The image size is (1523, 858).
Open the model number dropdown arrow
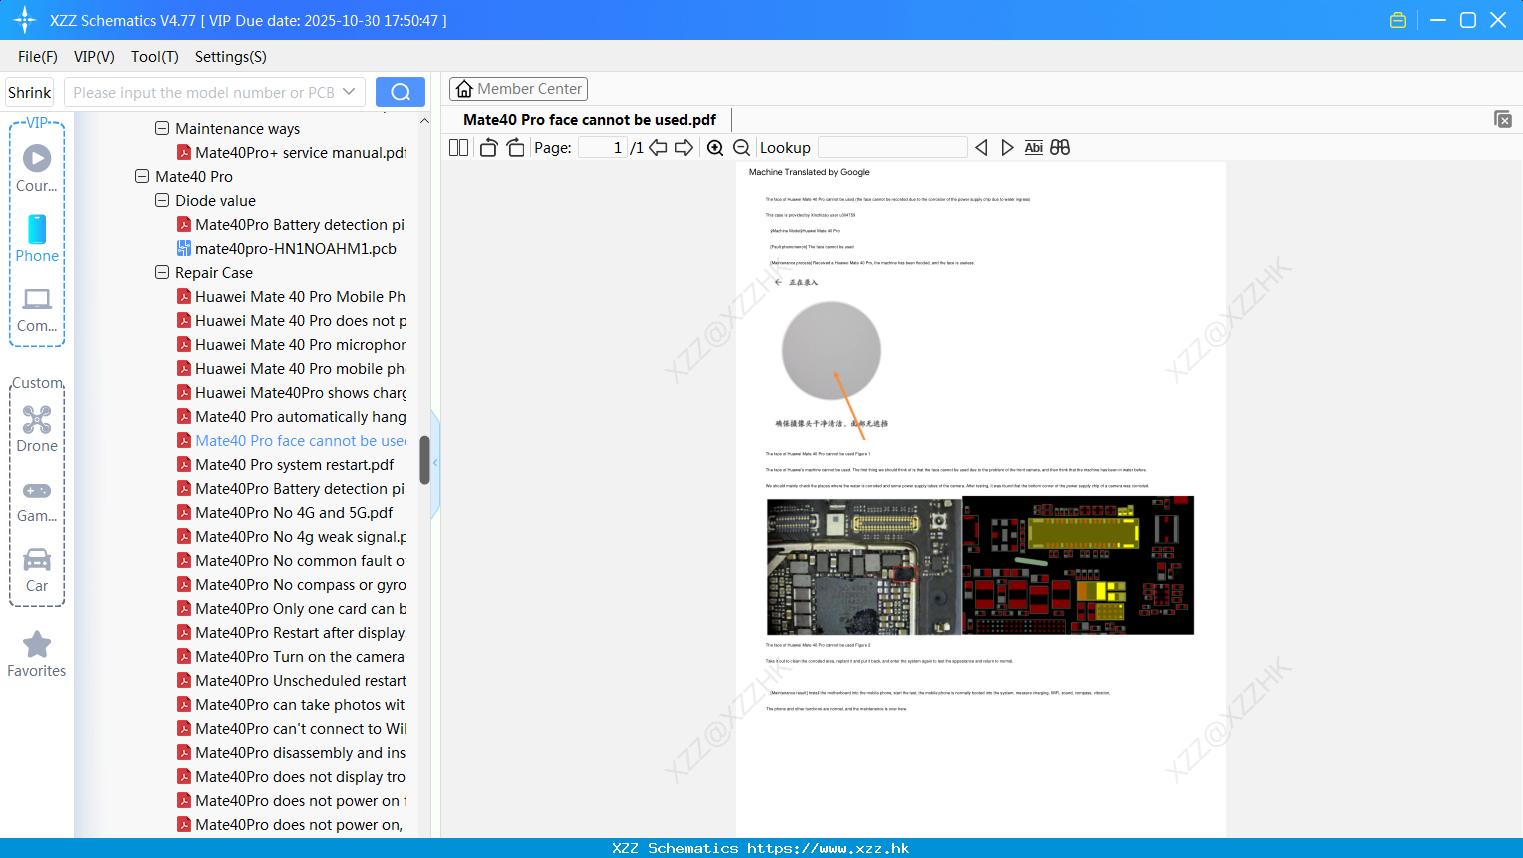tap(349, 92)
